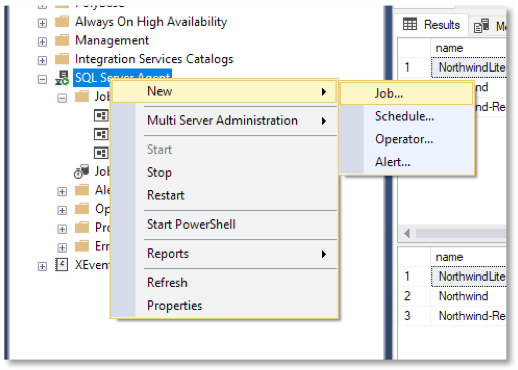Click the Job Activity Monitor icon
Image resolution: width=518 pixels, height=370 pixels.
pos(81,171)
